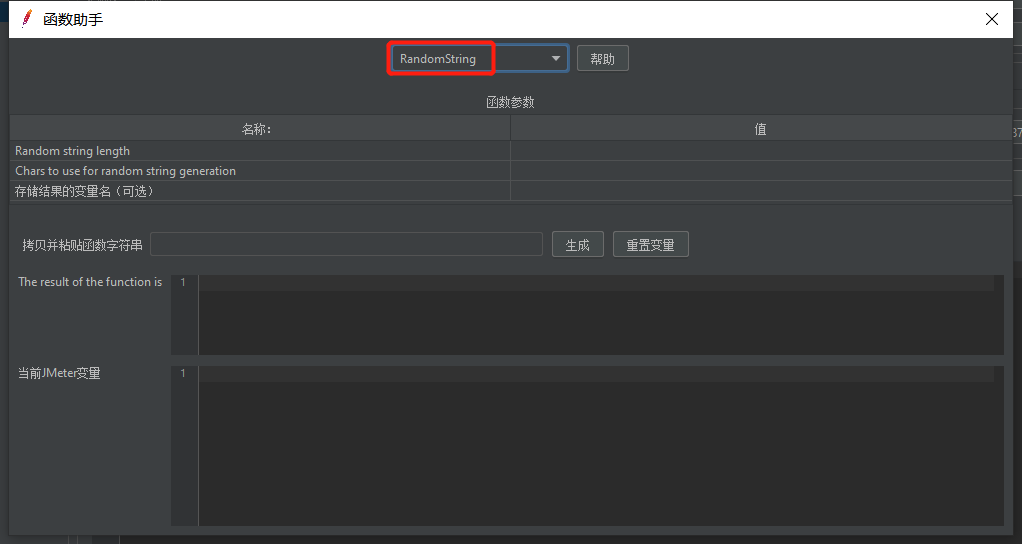This screenshot has height=544, width=1022.
Task: Select the Chars to use value cell
Action: (x=761, y=171)
